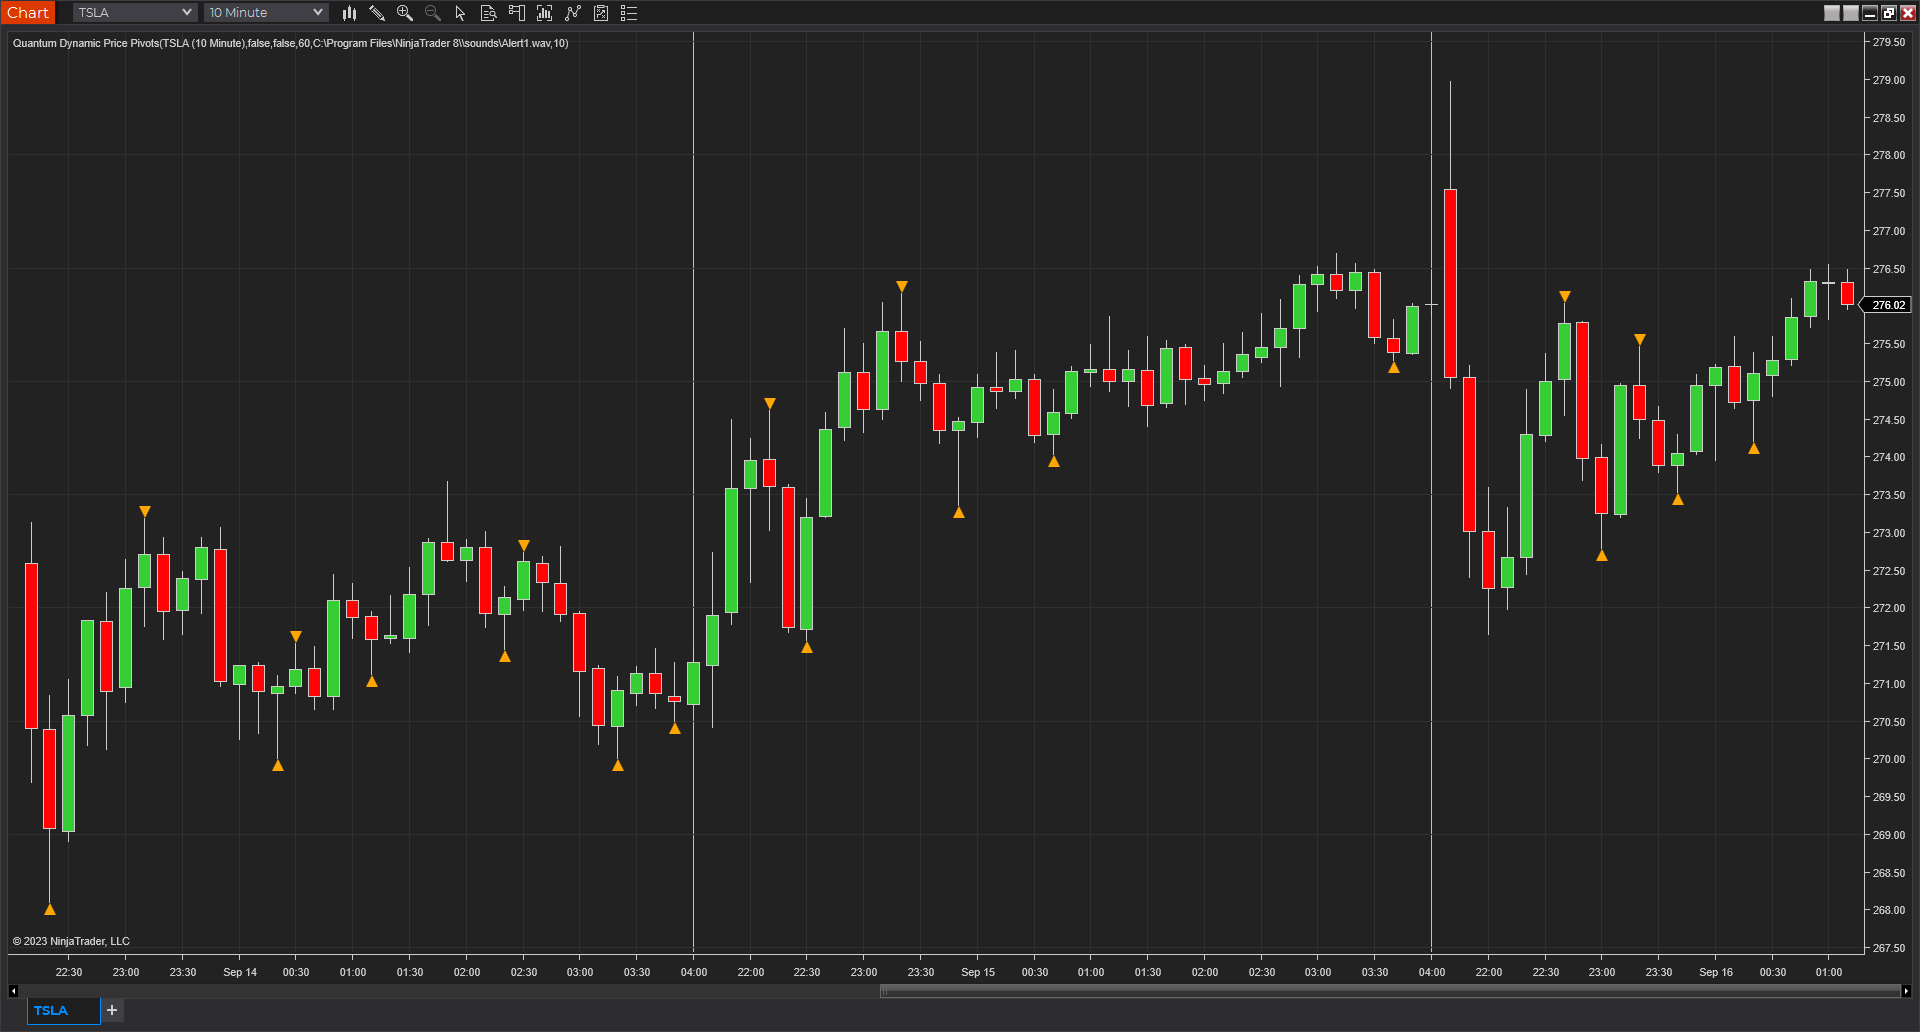Minimize the chart window
The width and height of the screenshot is (1920, 1032).
click(x=1870, y=13)
